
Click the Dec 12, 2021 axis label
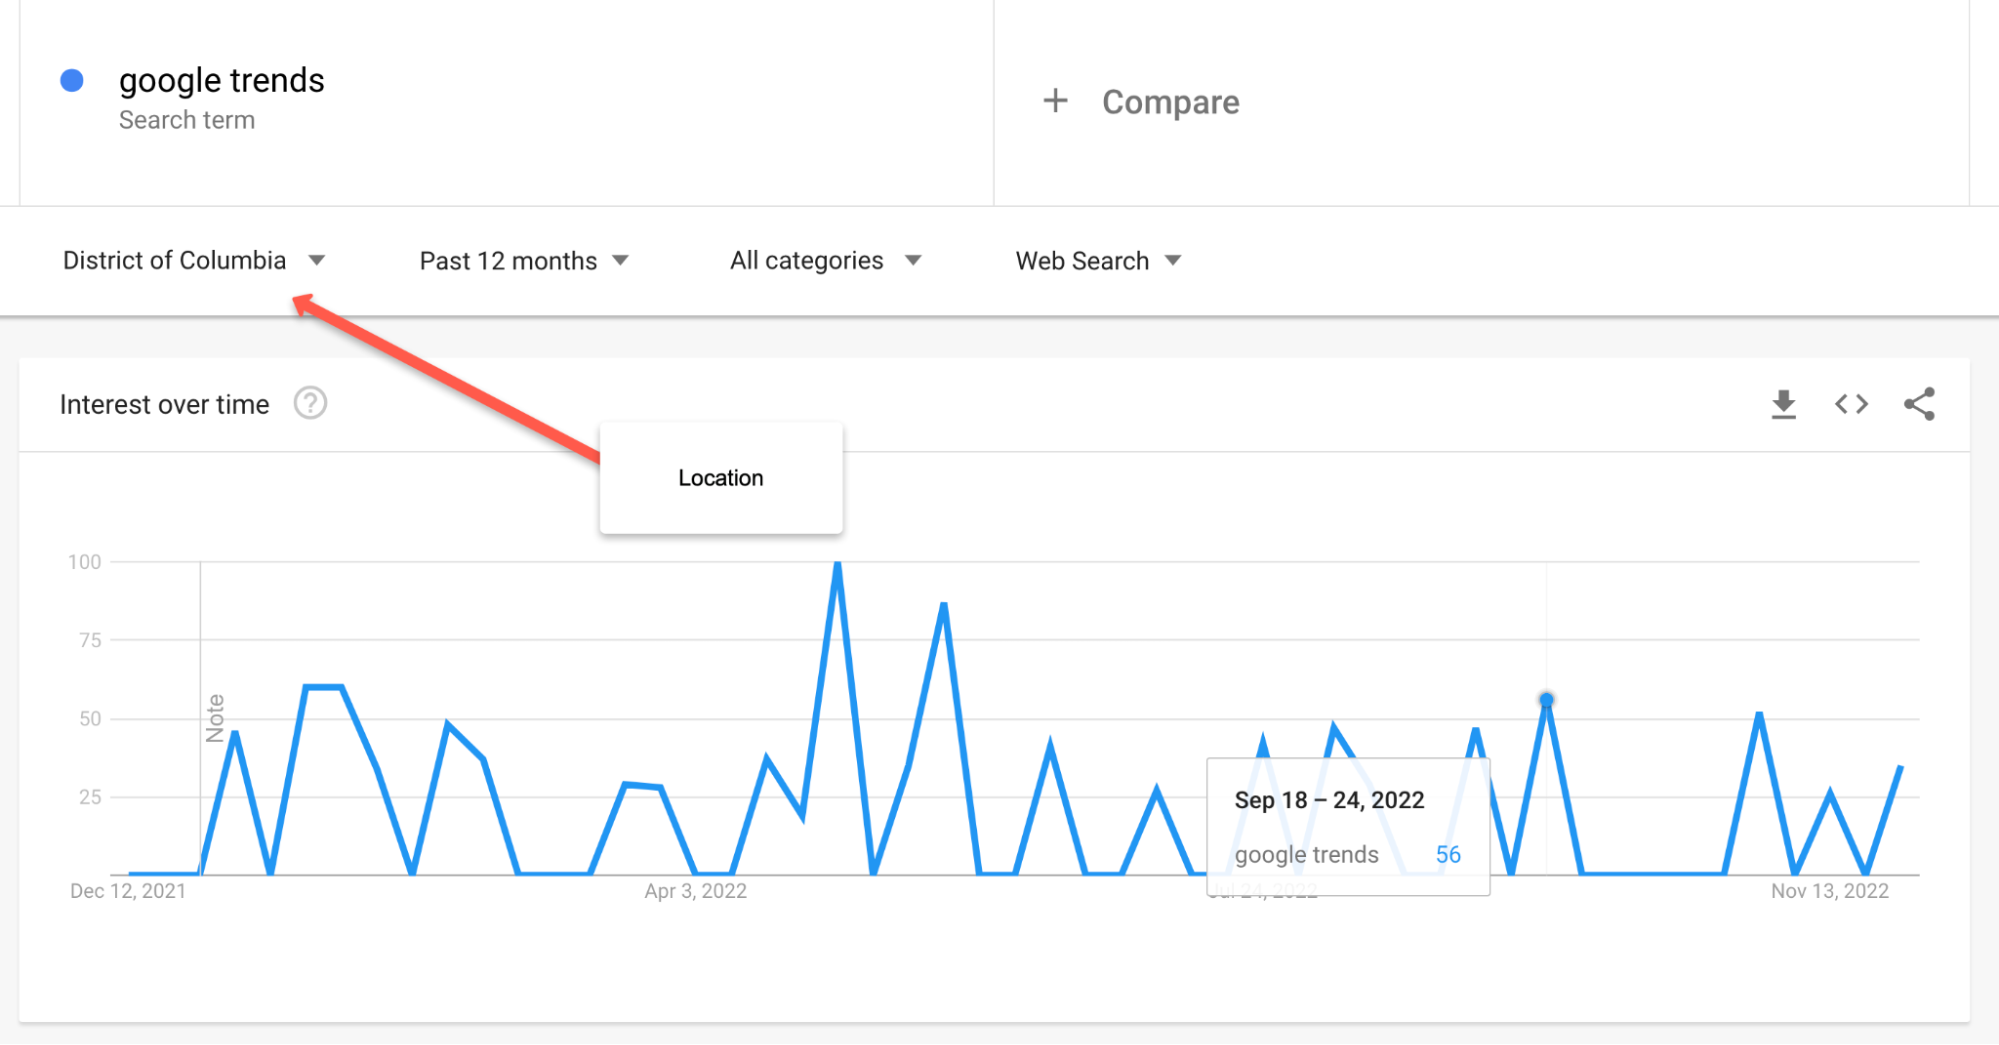click(x=128, y=891)
